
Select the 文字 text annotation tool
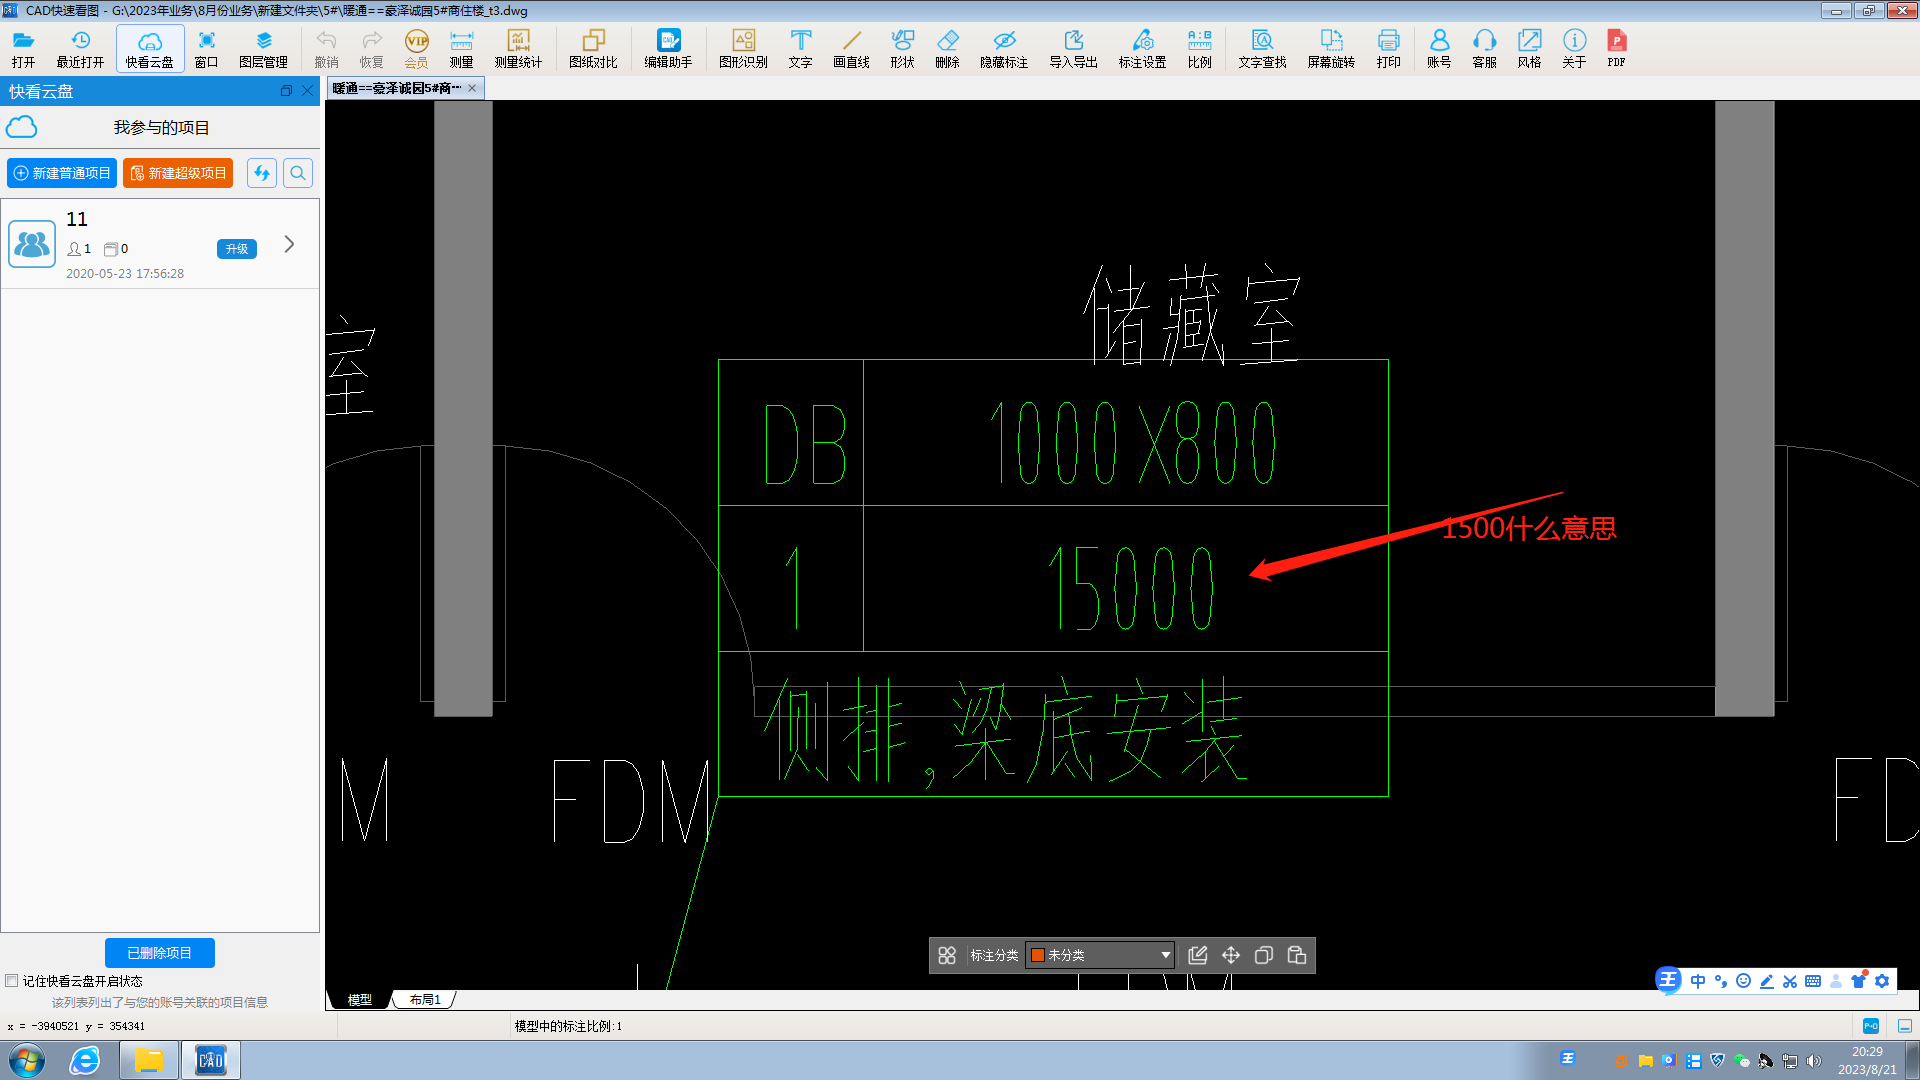pyautogui.click(x=800, y=48)
